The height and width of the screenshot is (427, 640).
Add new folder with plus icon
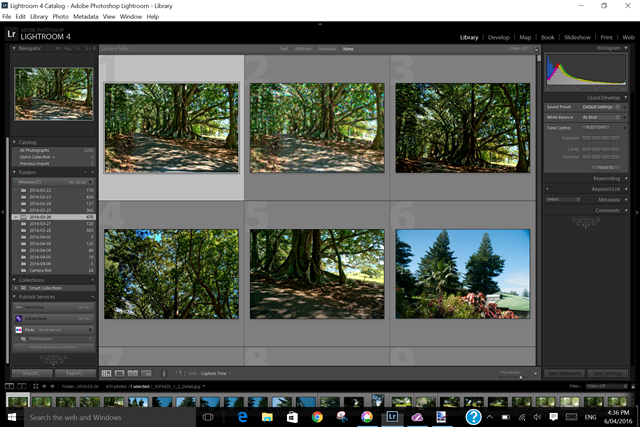coord(93,172)
